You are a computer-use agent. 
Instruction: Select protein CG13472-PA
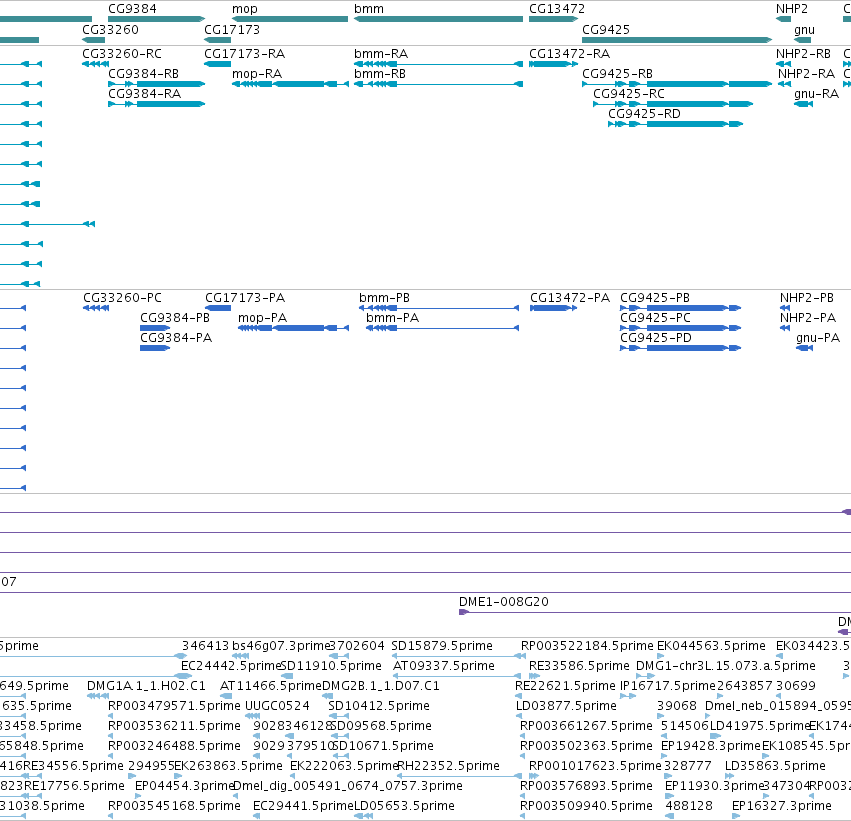(553, 308)
